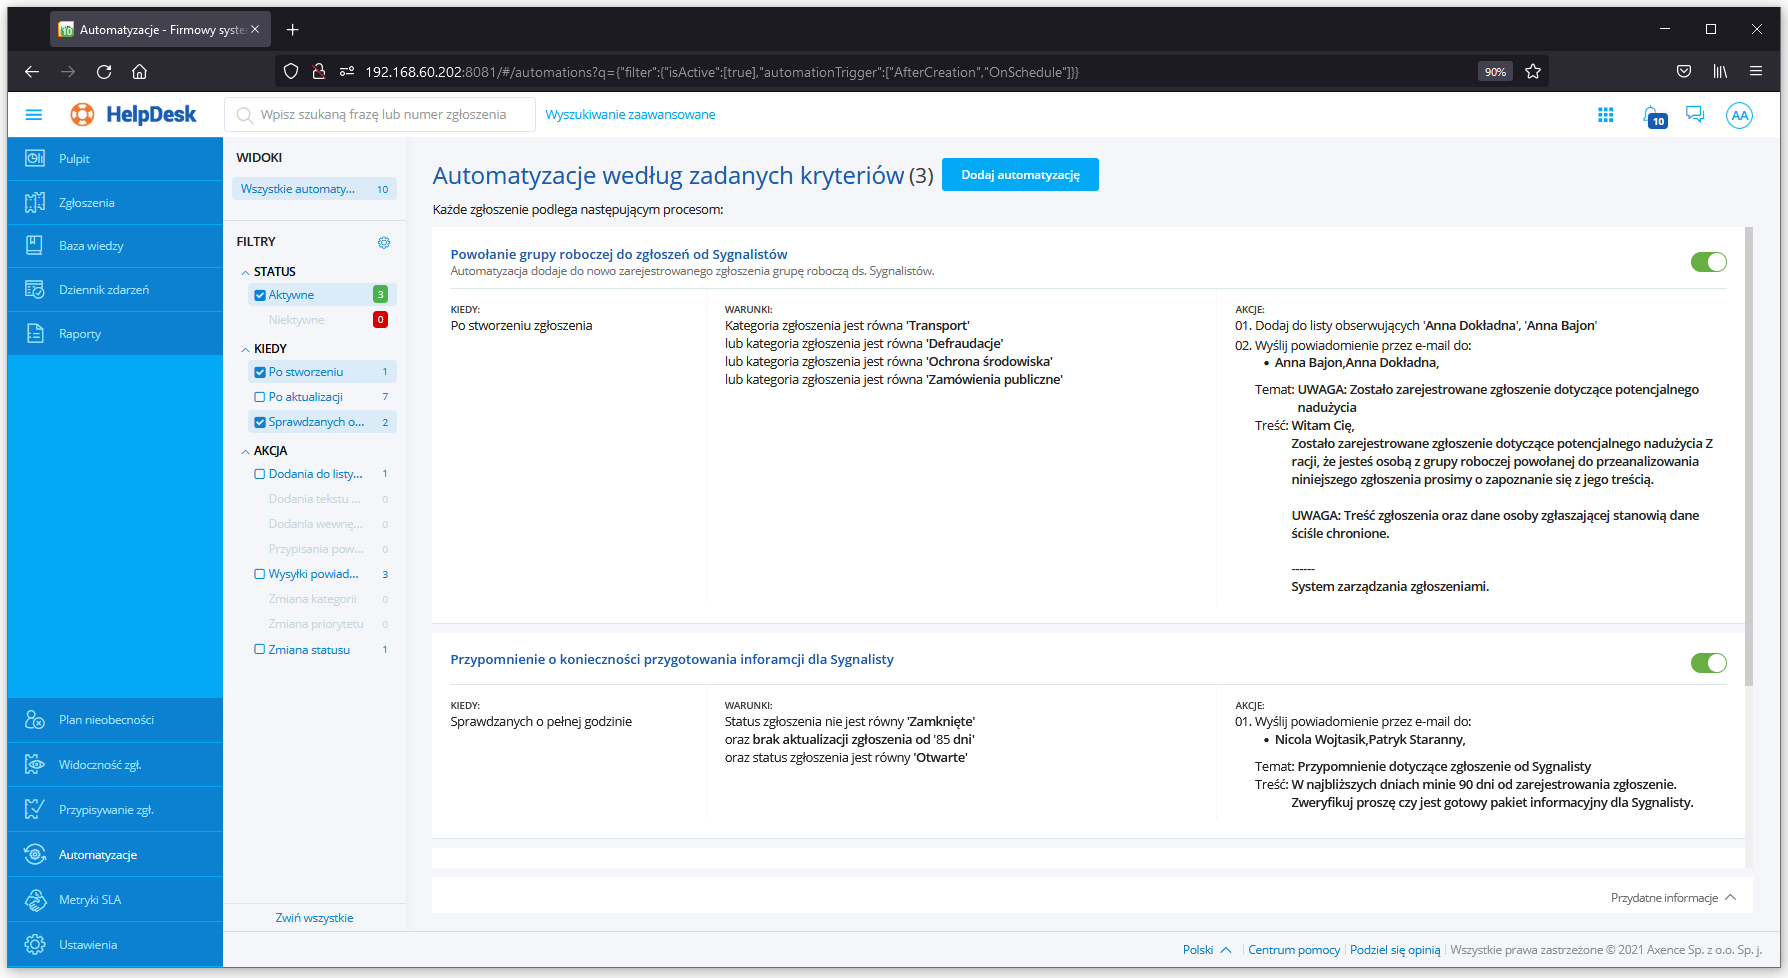
Task: Click the Przypisywanie zgł. sidebar icon
Action: pyautogui.click(x=35, y=809)
